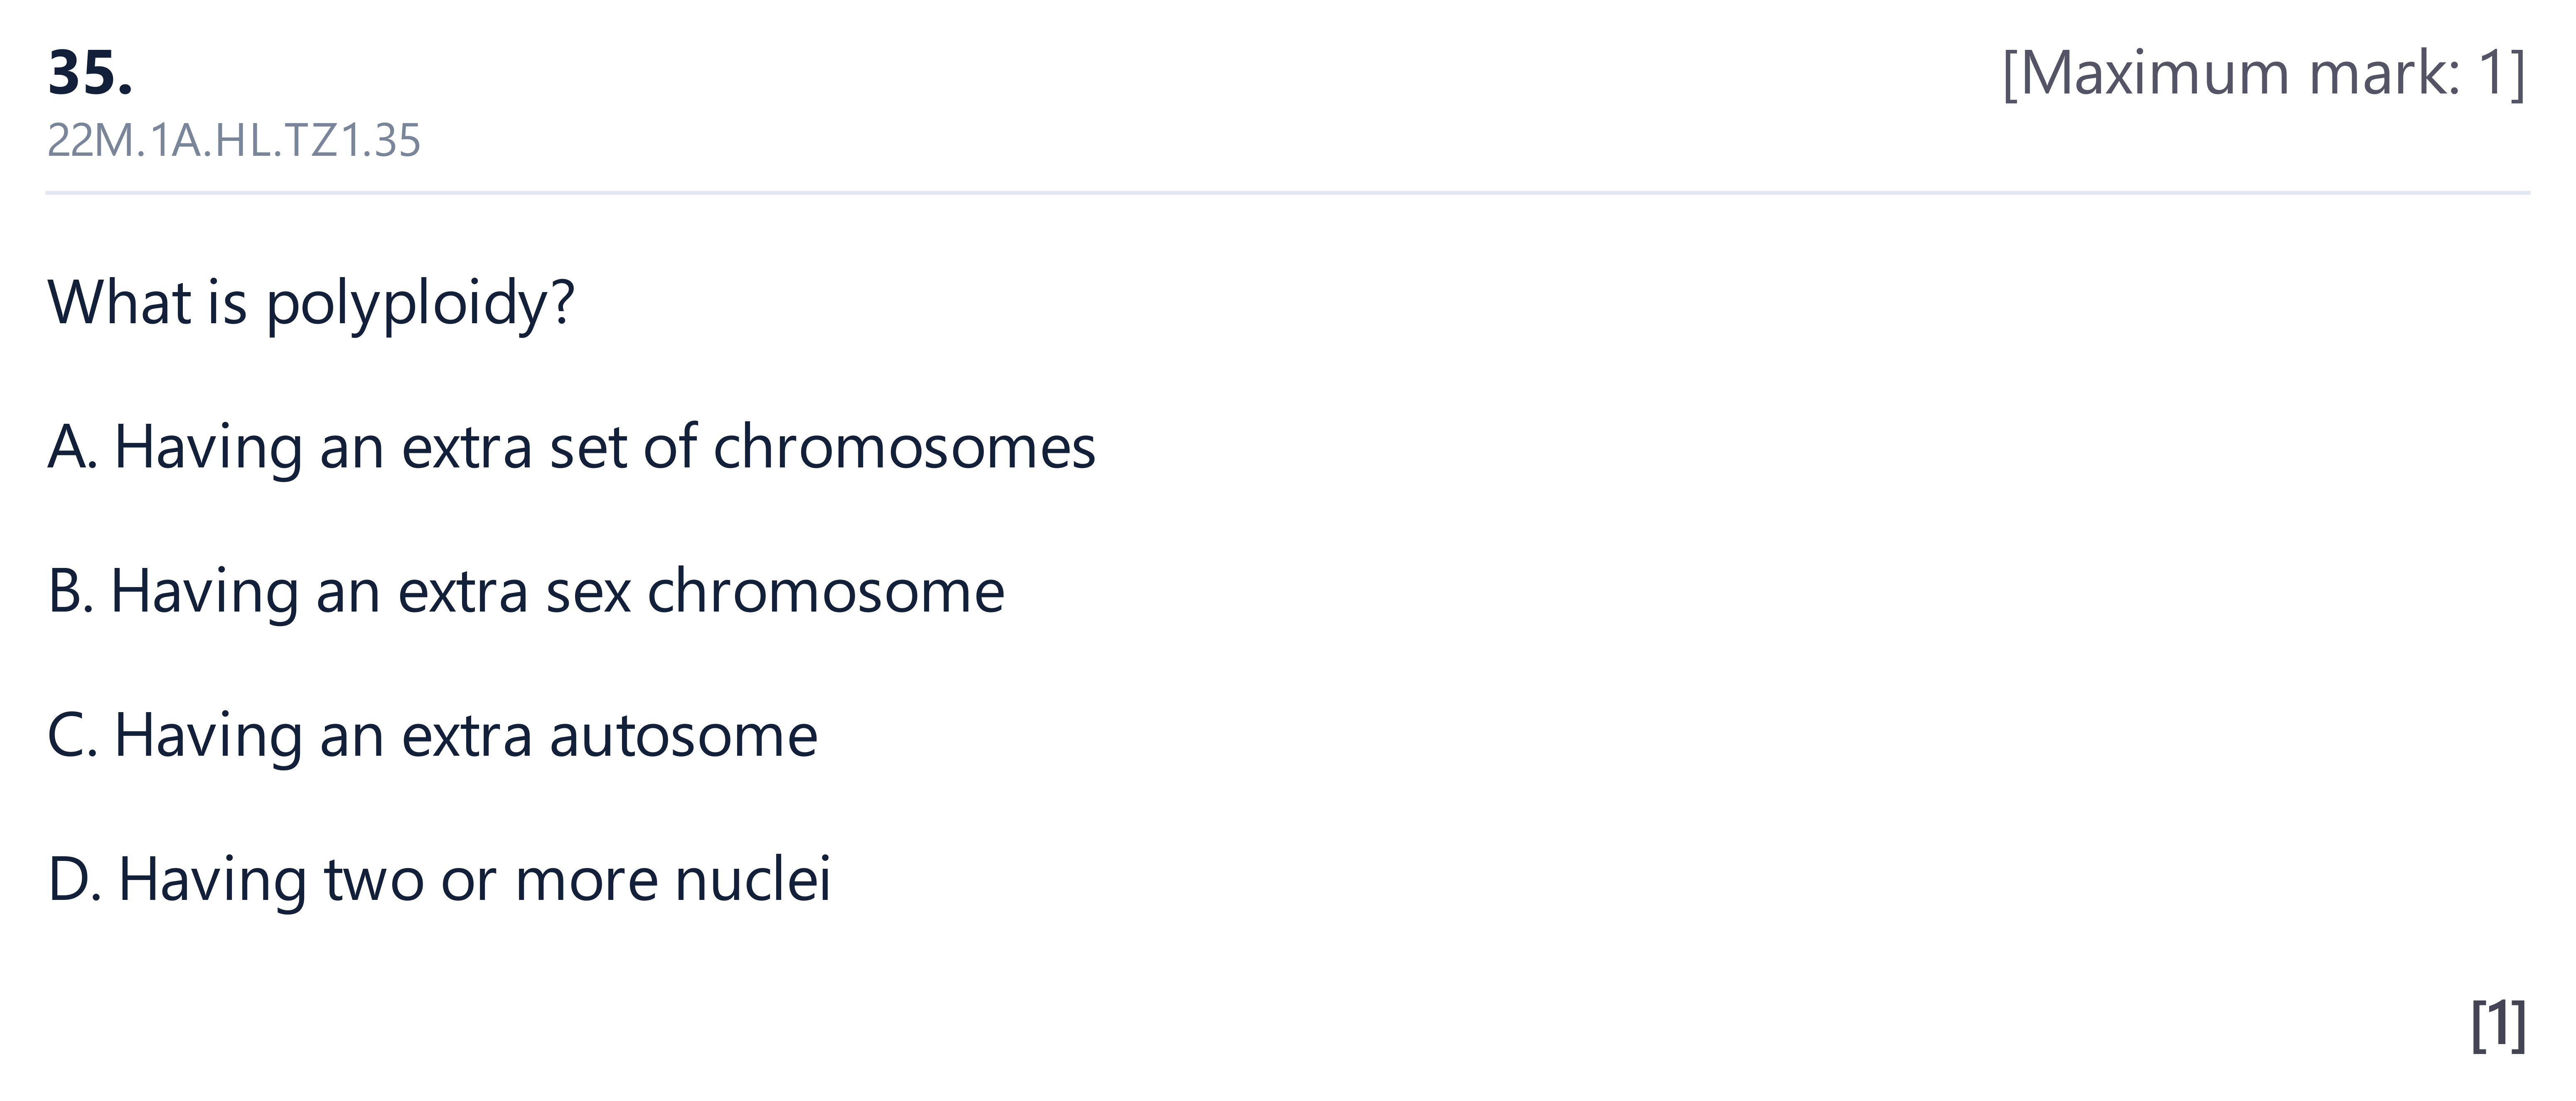This screenshot has width=2576, height=1101.
Task: Choose answer B about extra sex chromosome
Action: 526,591
